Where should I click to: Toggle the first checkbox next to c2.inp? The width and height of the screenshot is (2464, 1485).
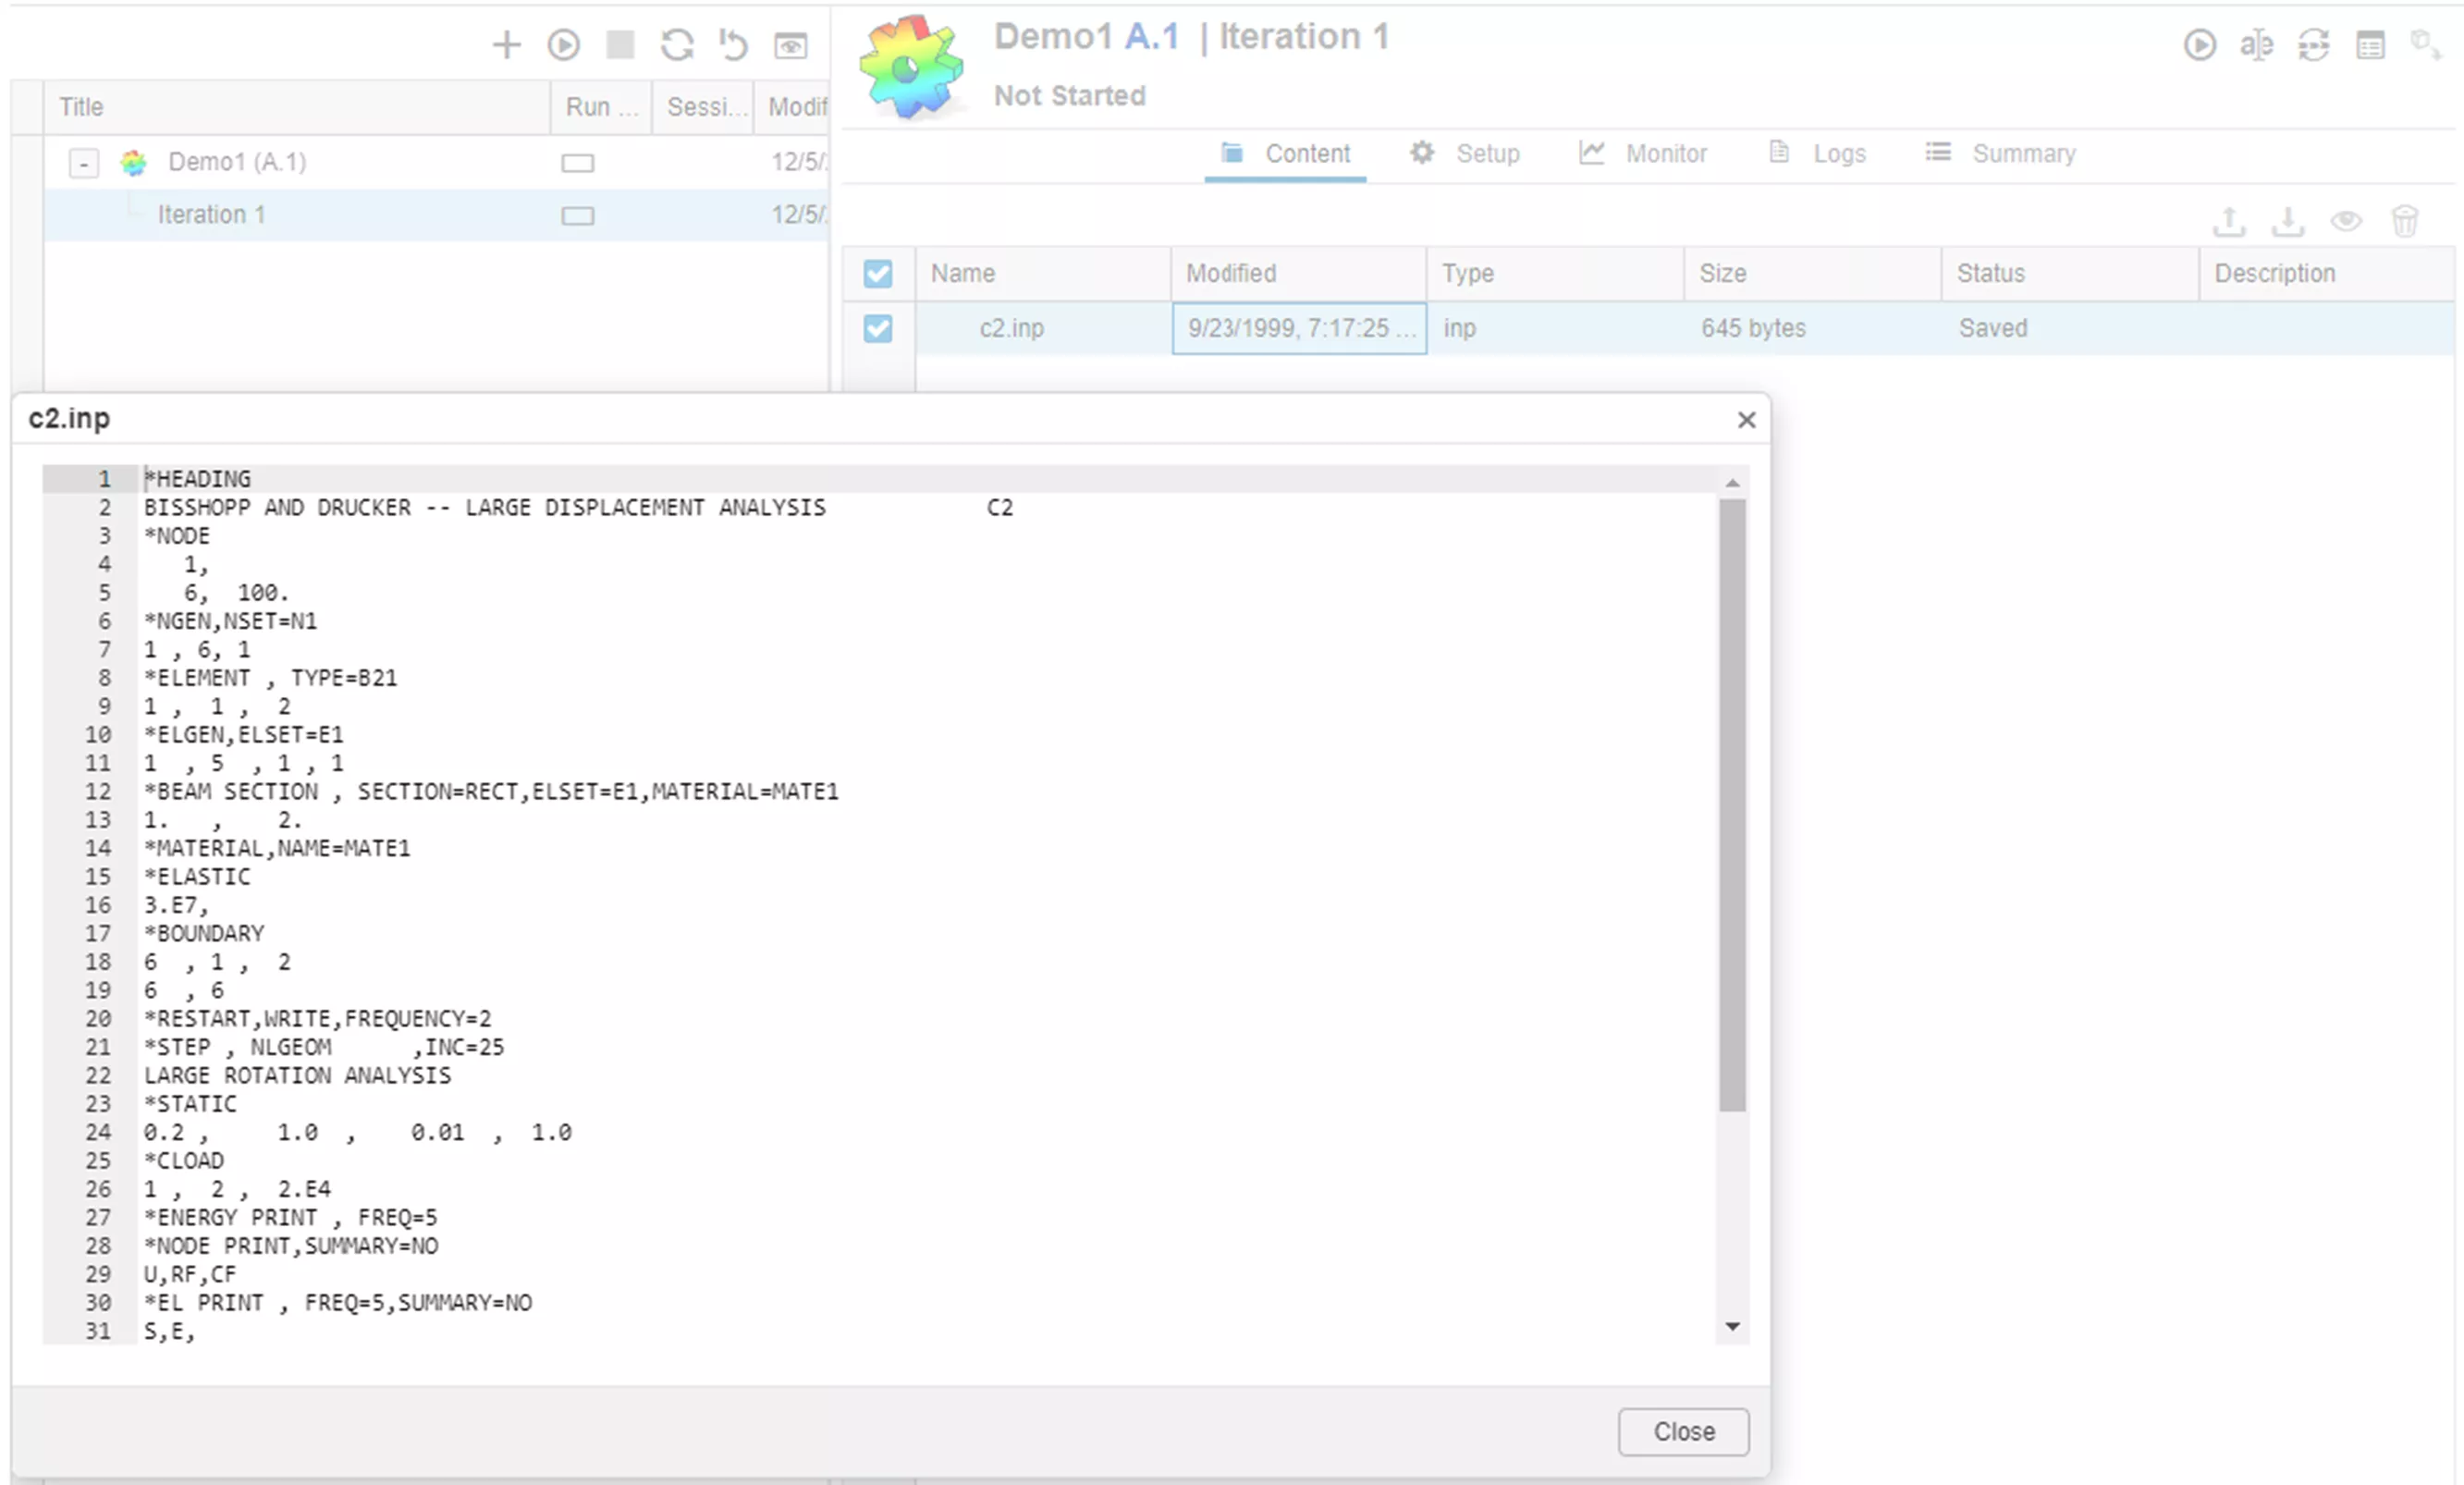pyautogui.click(x=876, y=327)
